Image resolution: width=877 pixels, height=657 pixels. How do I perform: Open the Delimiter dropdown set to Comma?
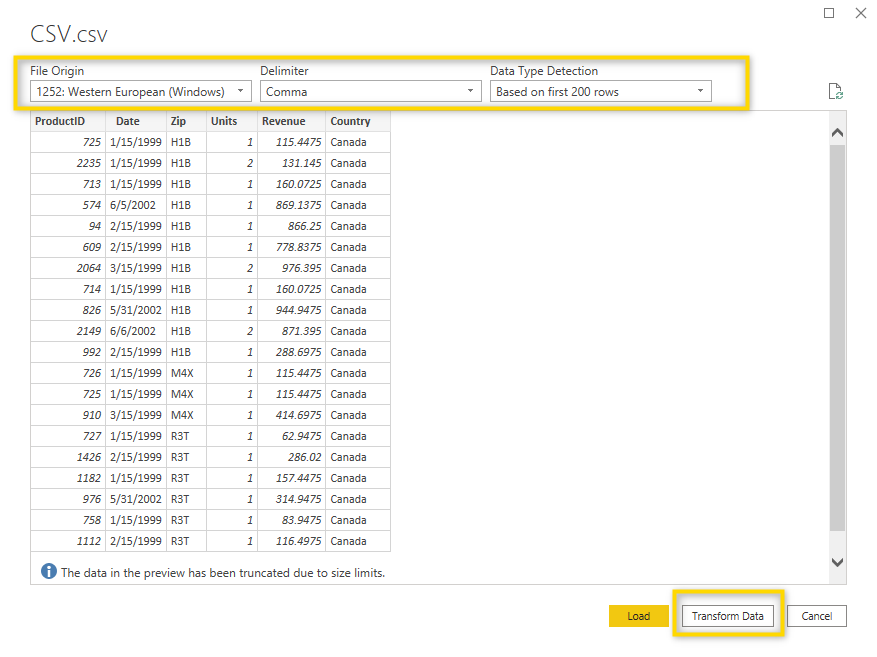click(x=370, y=91)
